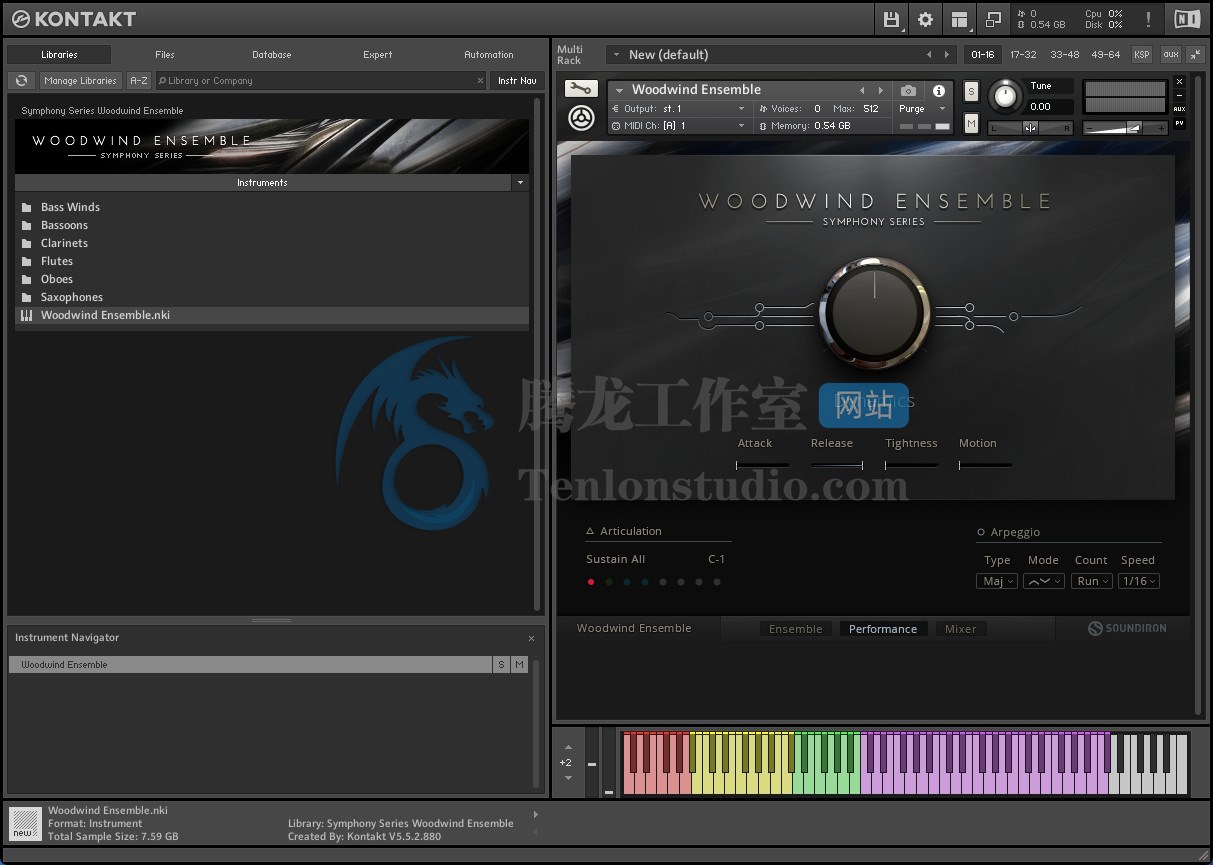
Task: Minimize the instrument header with minus button
Action: tap(1179, 95)
